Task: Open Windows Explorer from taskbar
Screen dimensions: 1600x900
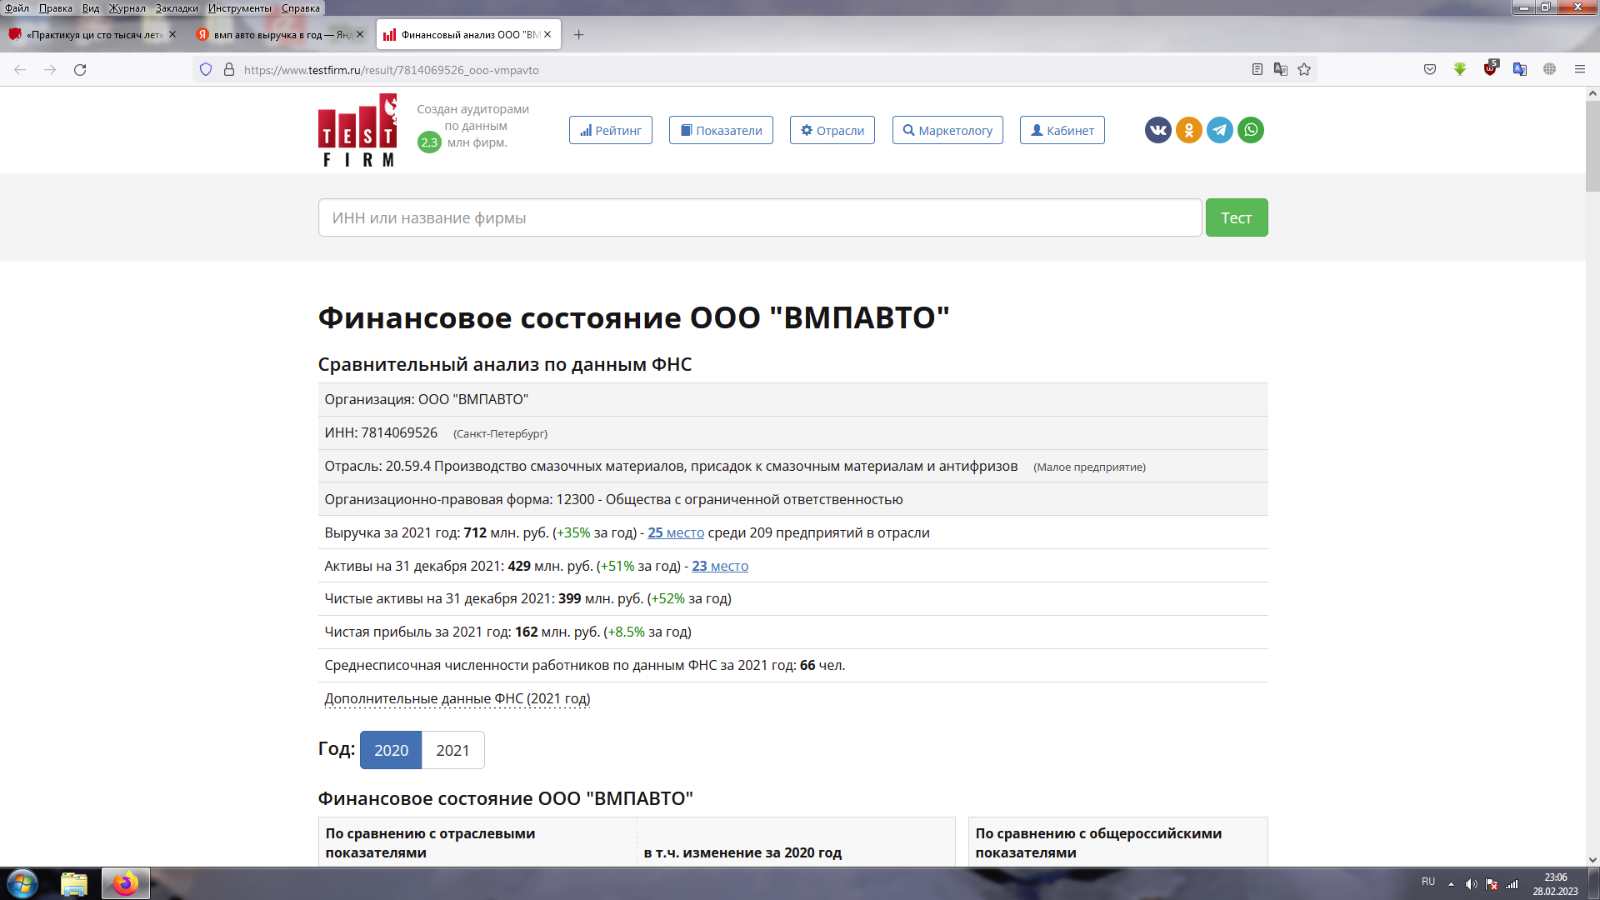Action: click(x=74, y=884)
